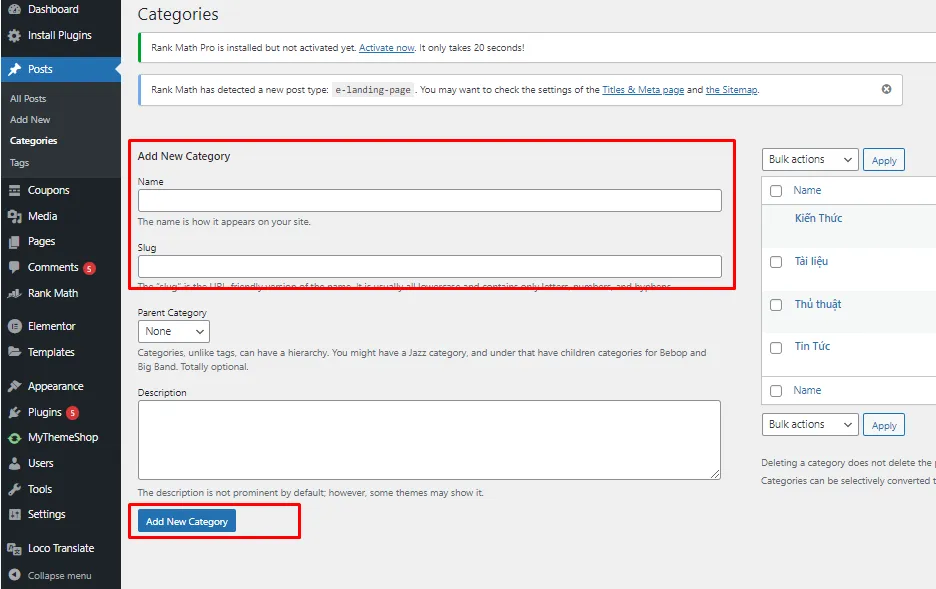The height and width of the screenshot is (589, 936).
Task: Click the Plugins plug icon
Action: 14,412
